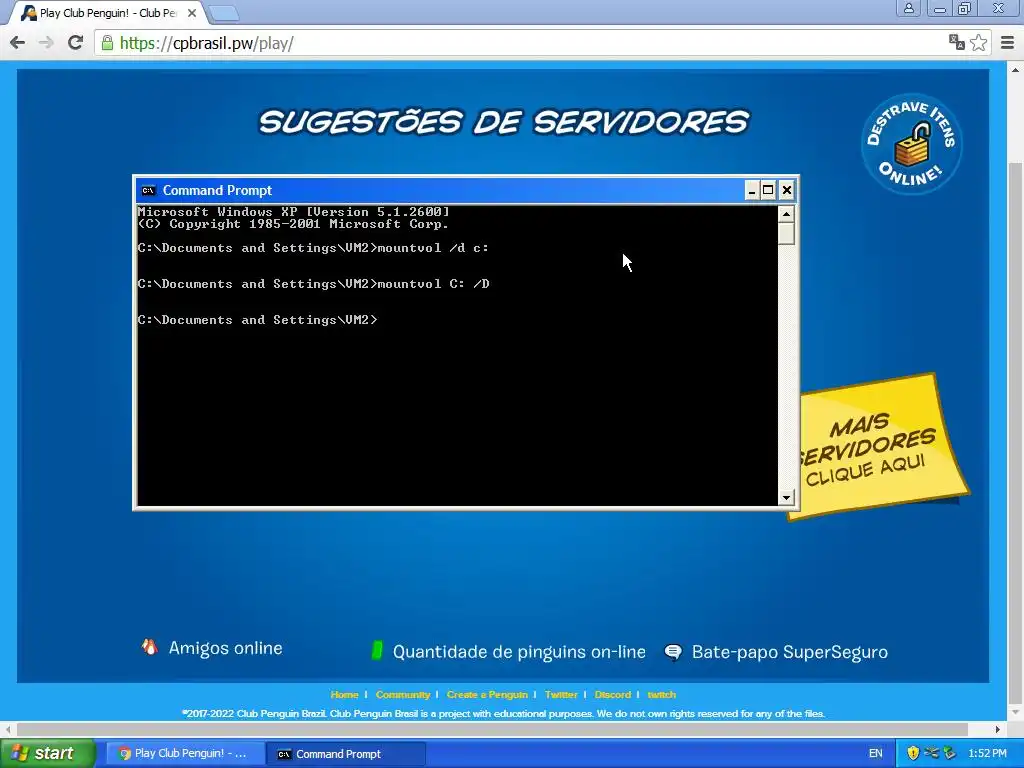
Task: Open the Create a Penguin link
Action: 487,694
